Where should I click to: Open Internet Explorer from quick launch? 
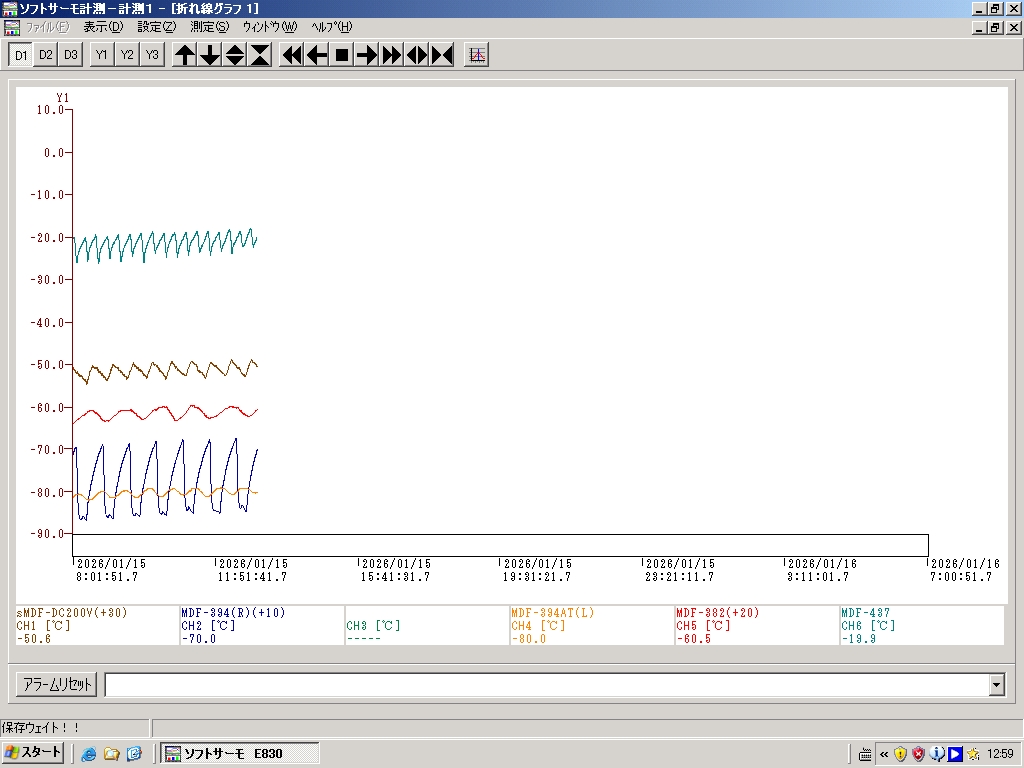point(89,753)
